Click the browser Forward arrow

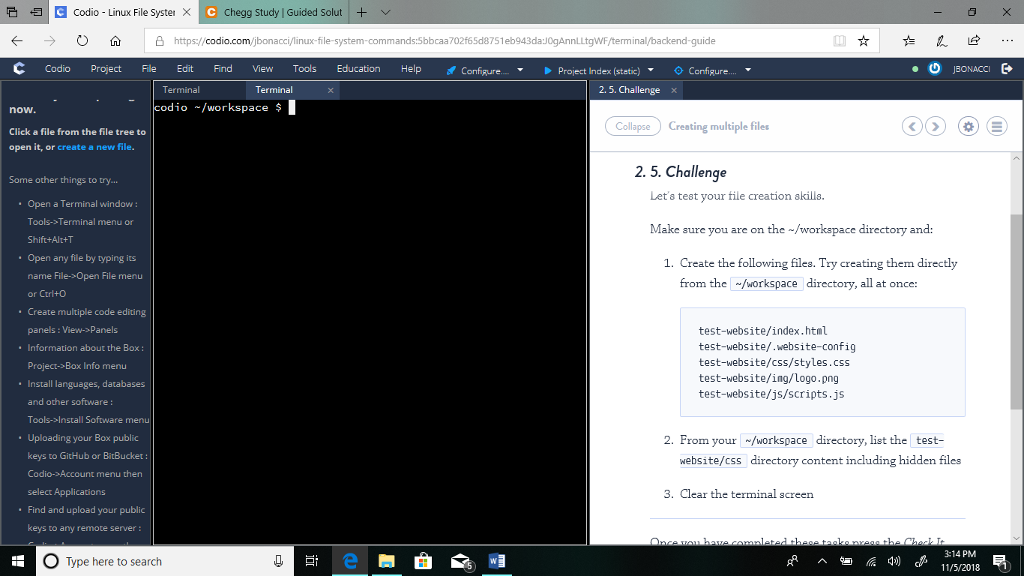[50, 40]
